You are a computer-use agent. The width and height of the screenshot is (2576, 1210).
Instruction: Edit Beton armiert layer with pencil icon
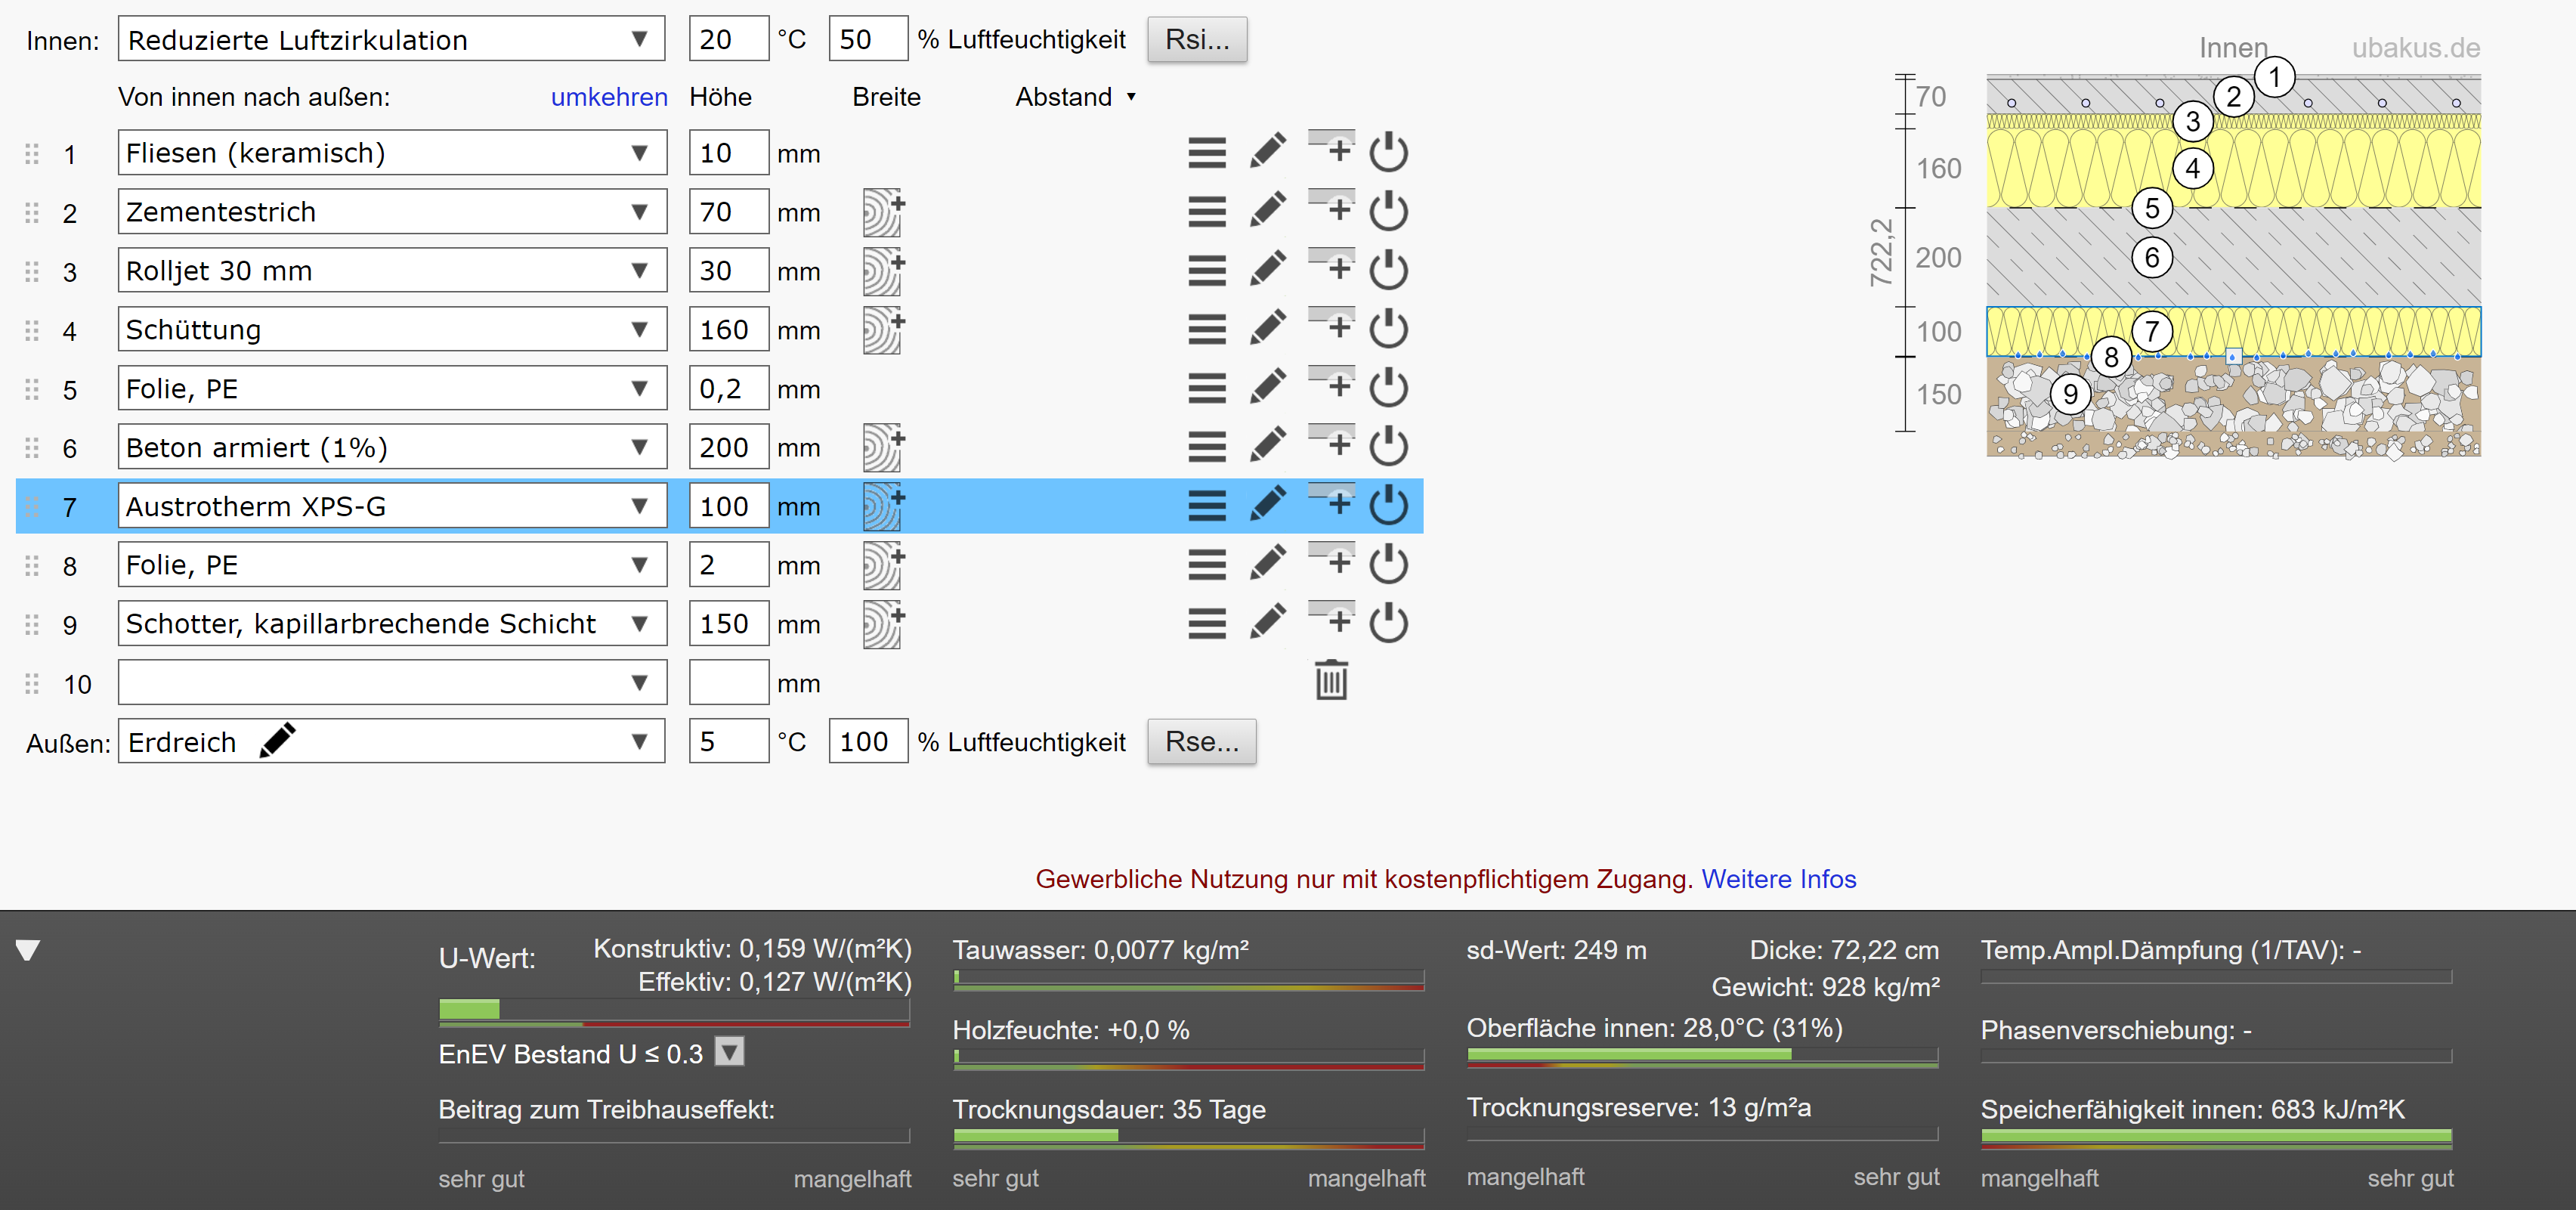click(1268, 446)
